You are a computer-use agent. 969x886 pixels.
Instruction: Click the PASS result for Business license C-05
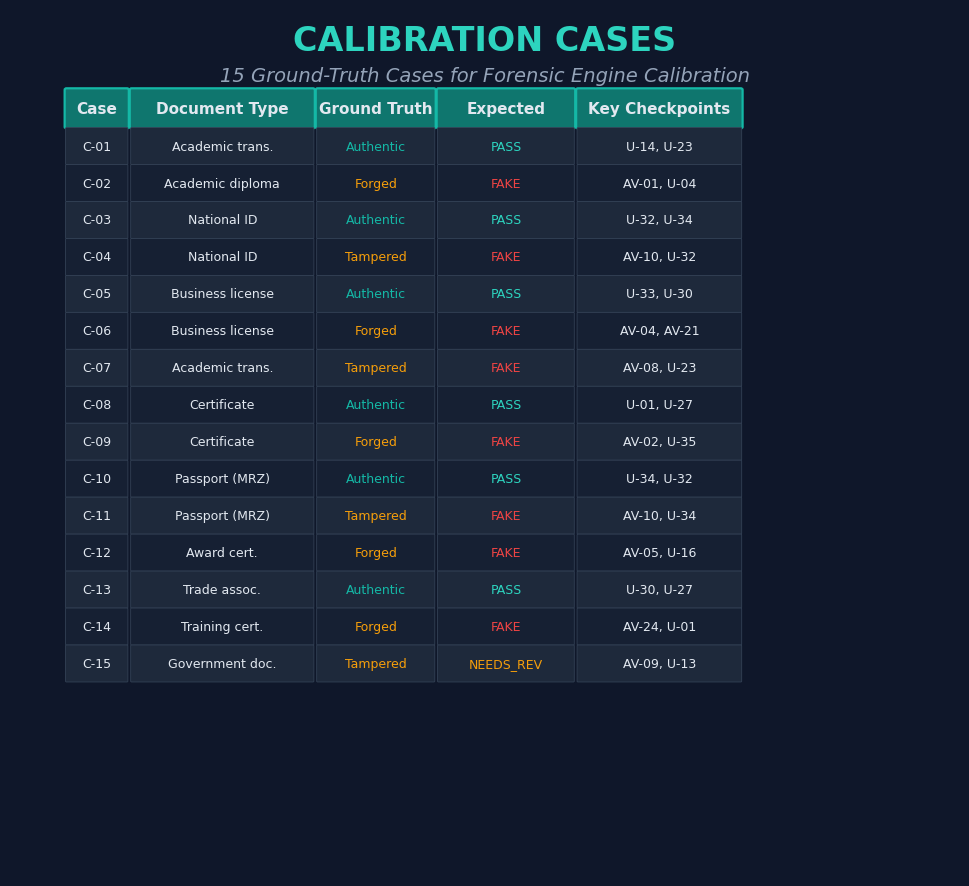(505, 293)
